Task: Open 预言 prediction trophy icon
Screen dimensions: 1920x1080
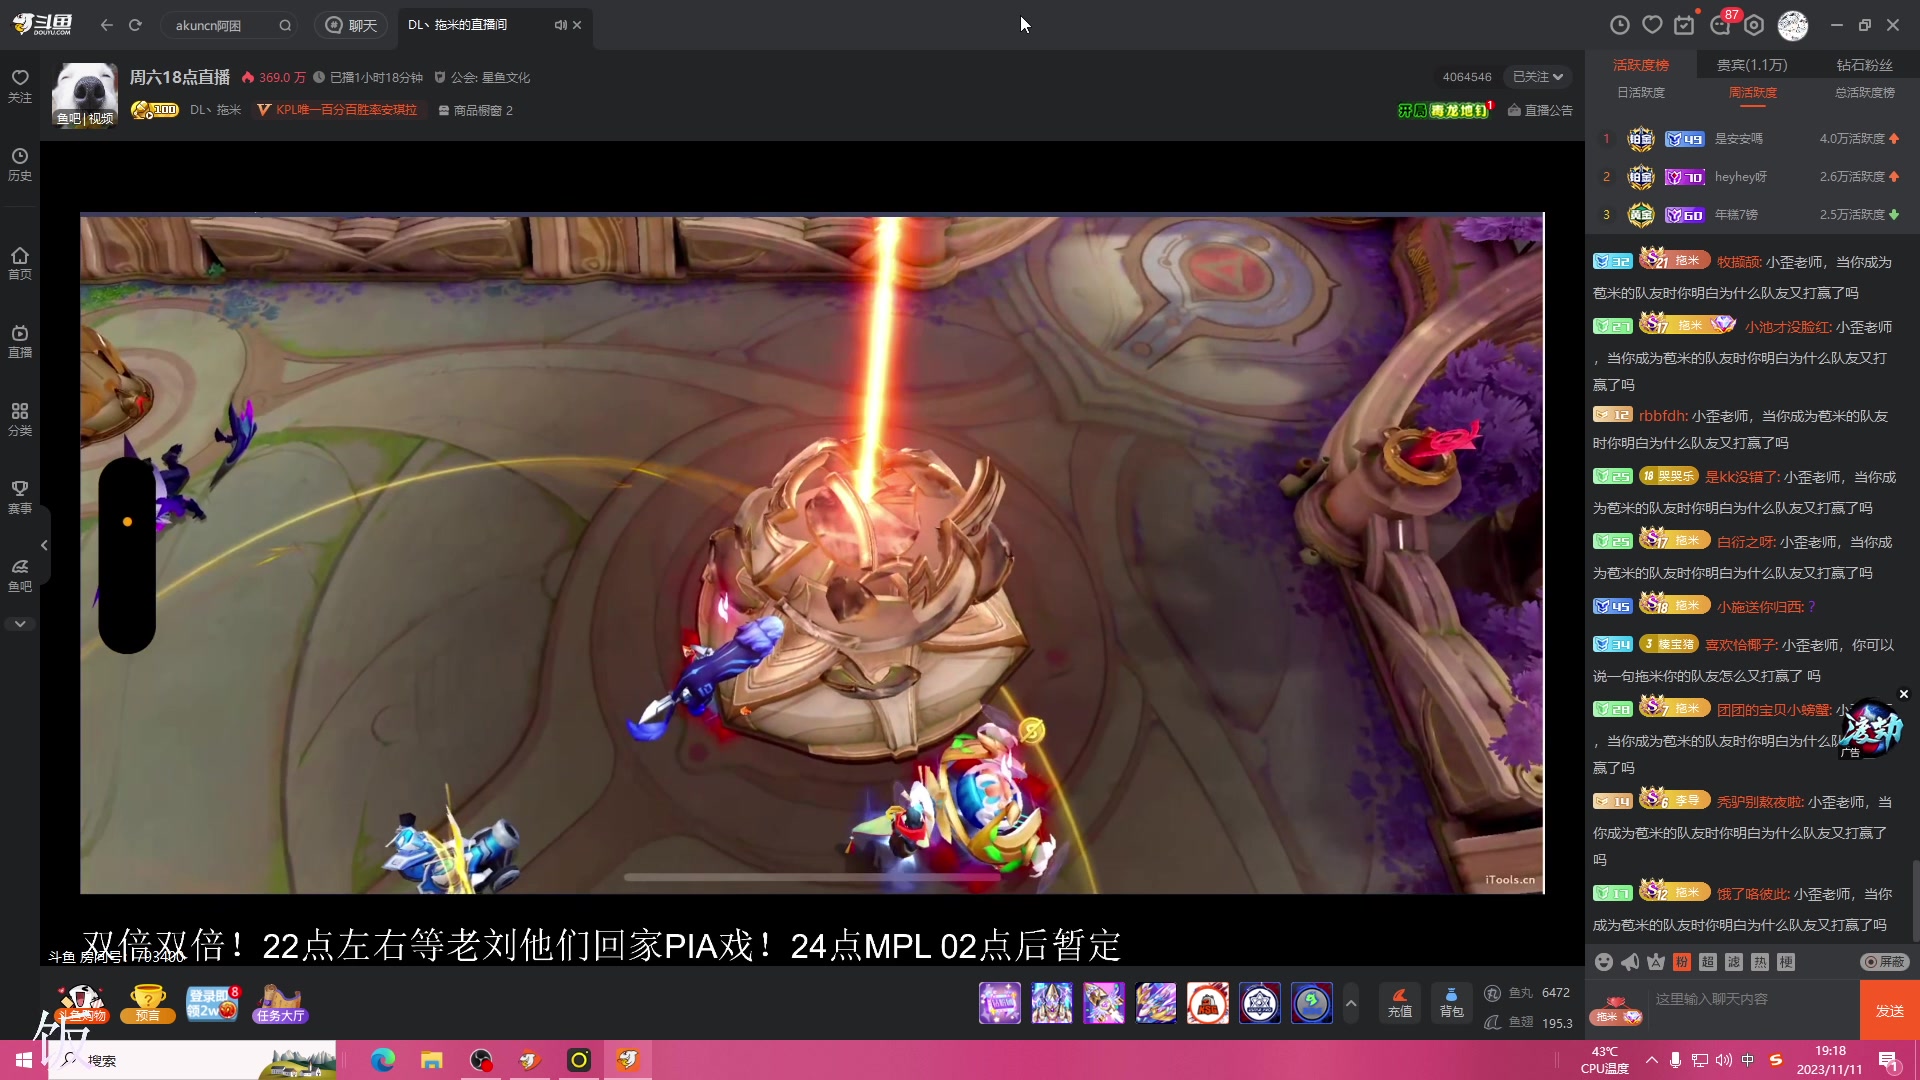Action: pos(148,1003)
